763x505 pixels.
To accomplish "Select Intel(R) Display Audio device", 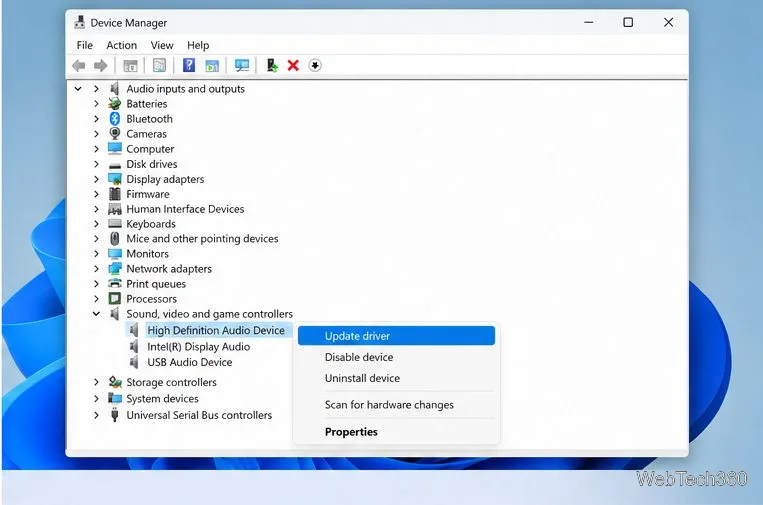I will tap(199, 347).
